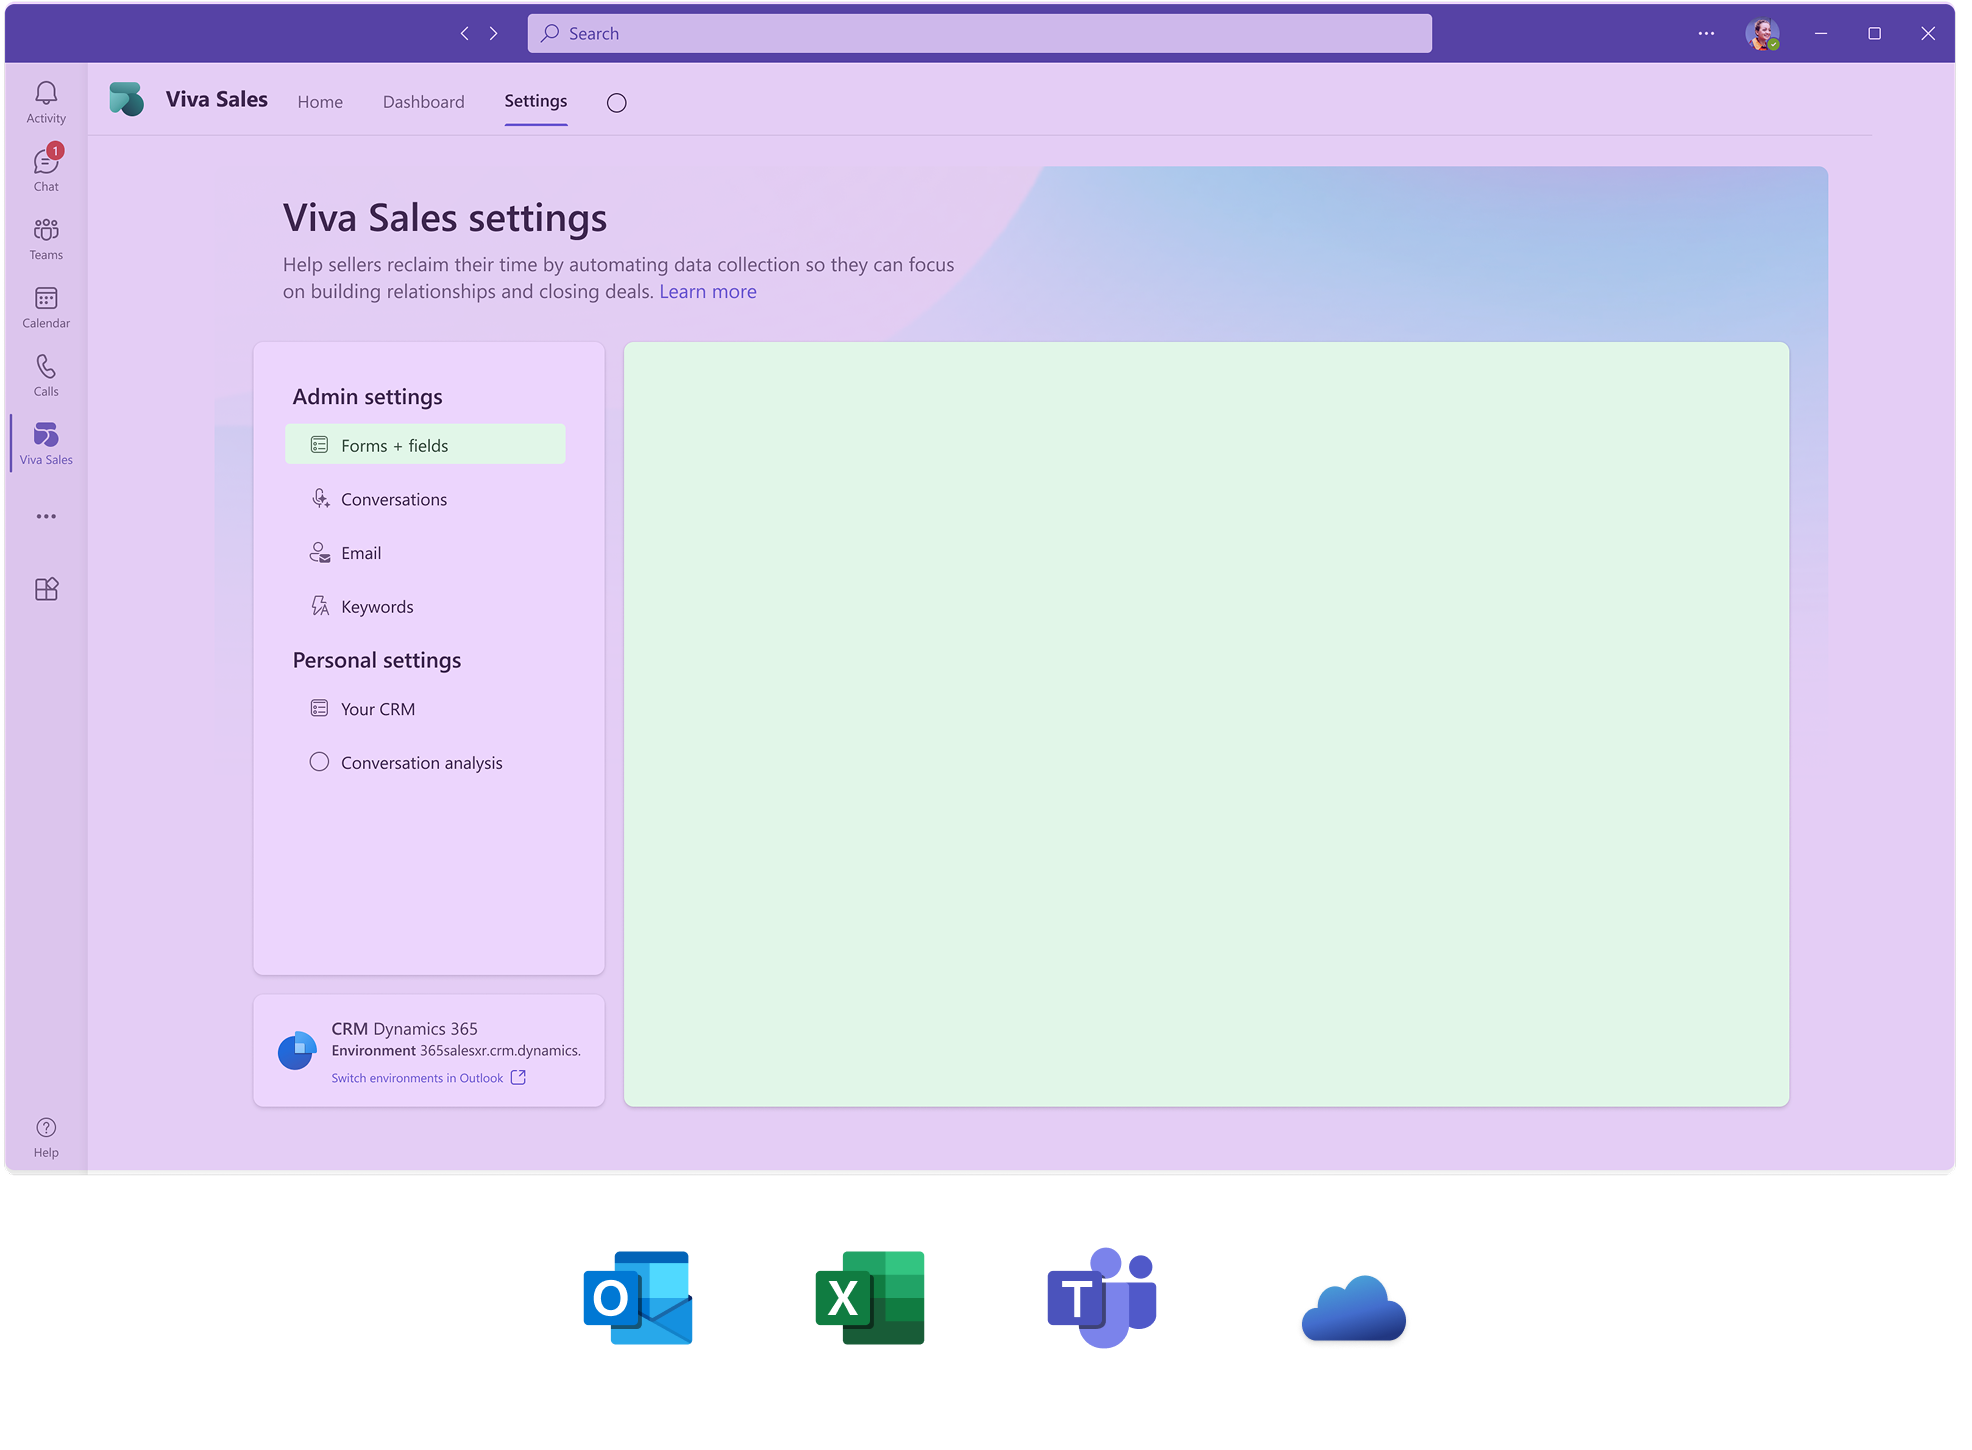Click the Viva Sales app logo

coord(127,99)
